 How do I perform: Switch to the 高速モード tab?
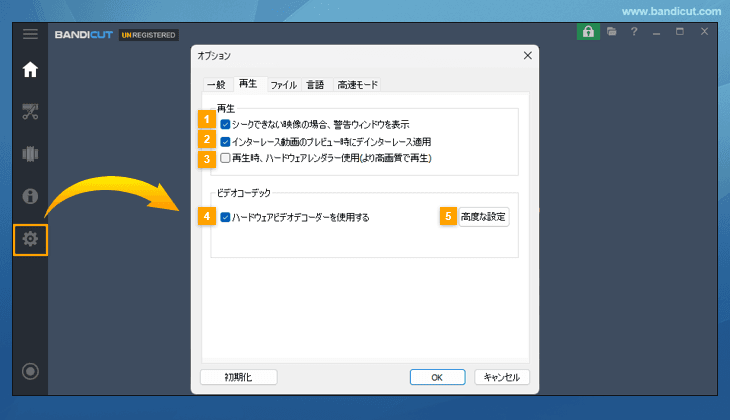[x=358, y=85]
